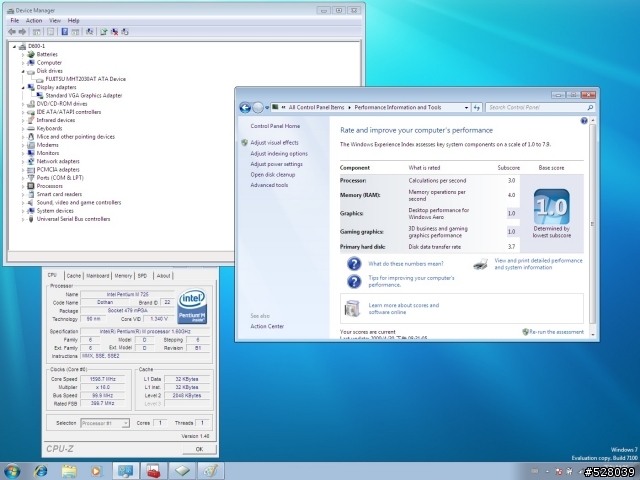This screenshot has width=640, height=480.
Task: Click Adjust indexing options link
Action: 279,154
